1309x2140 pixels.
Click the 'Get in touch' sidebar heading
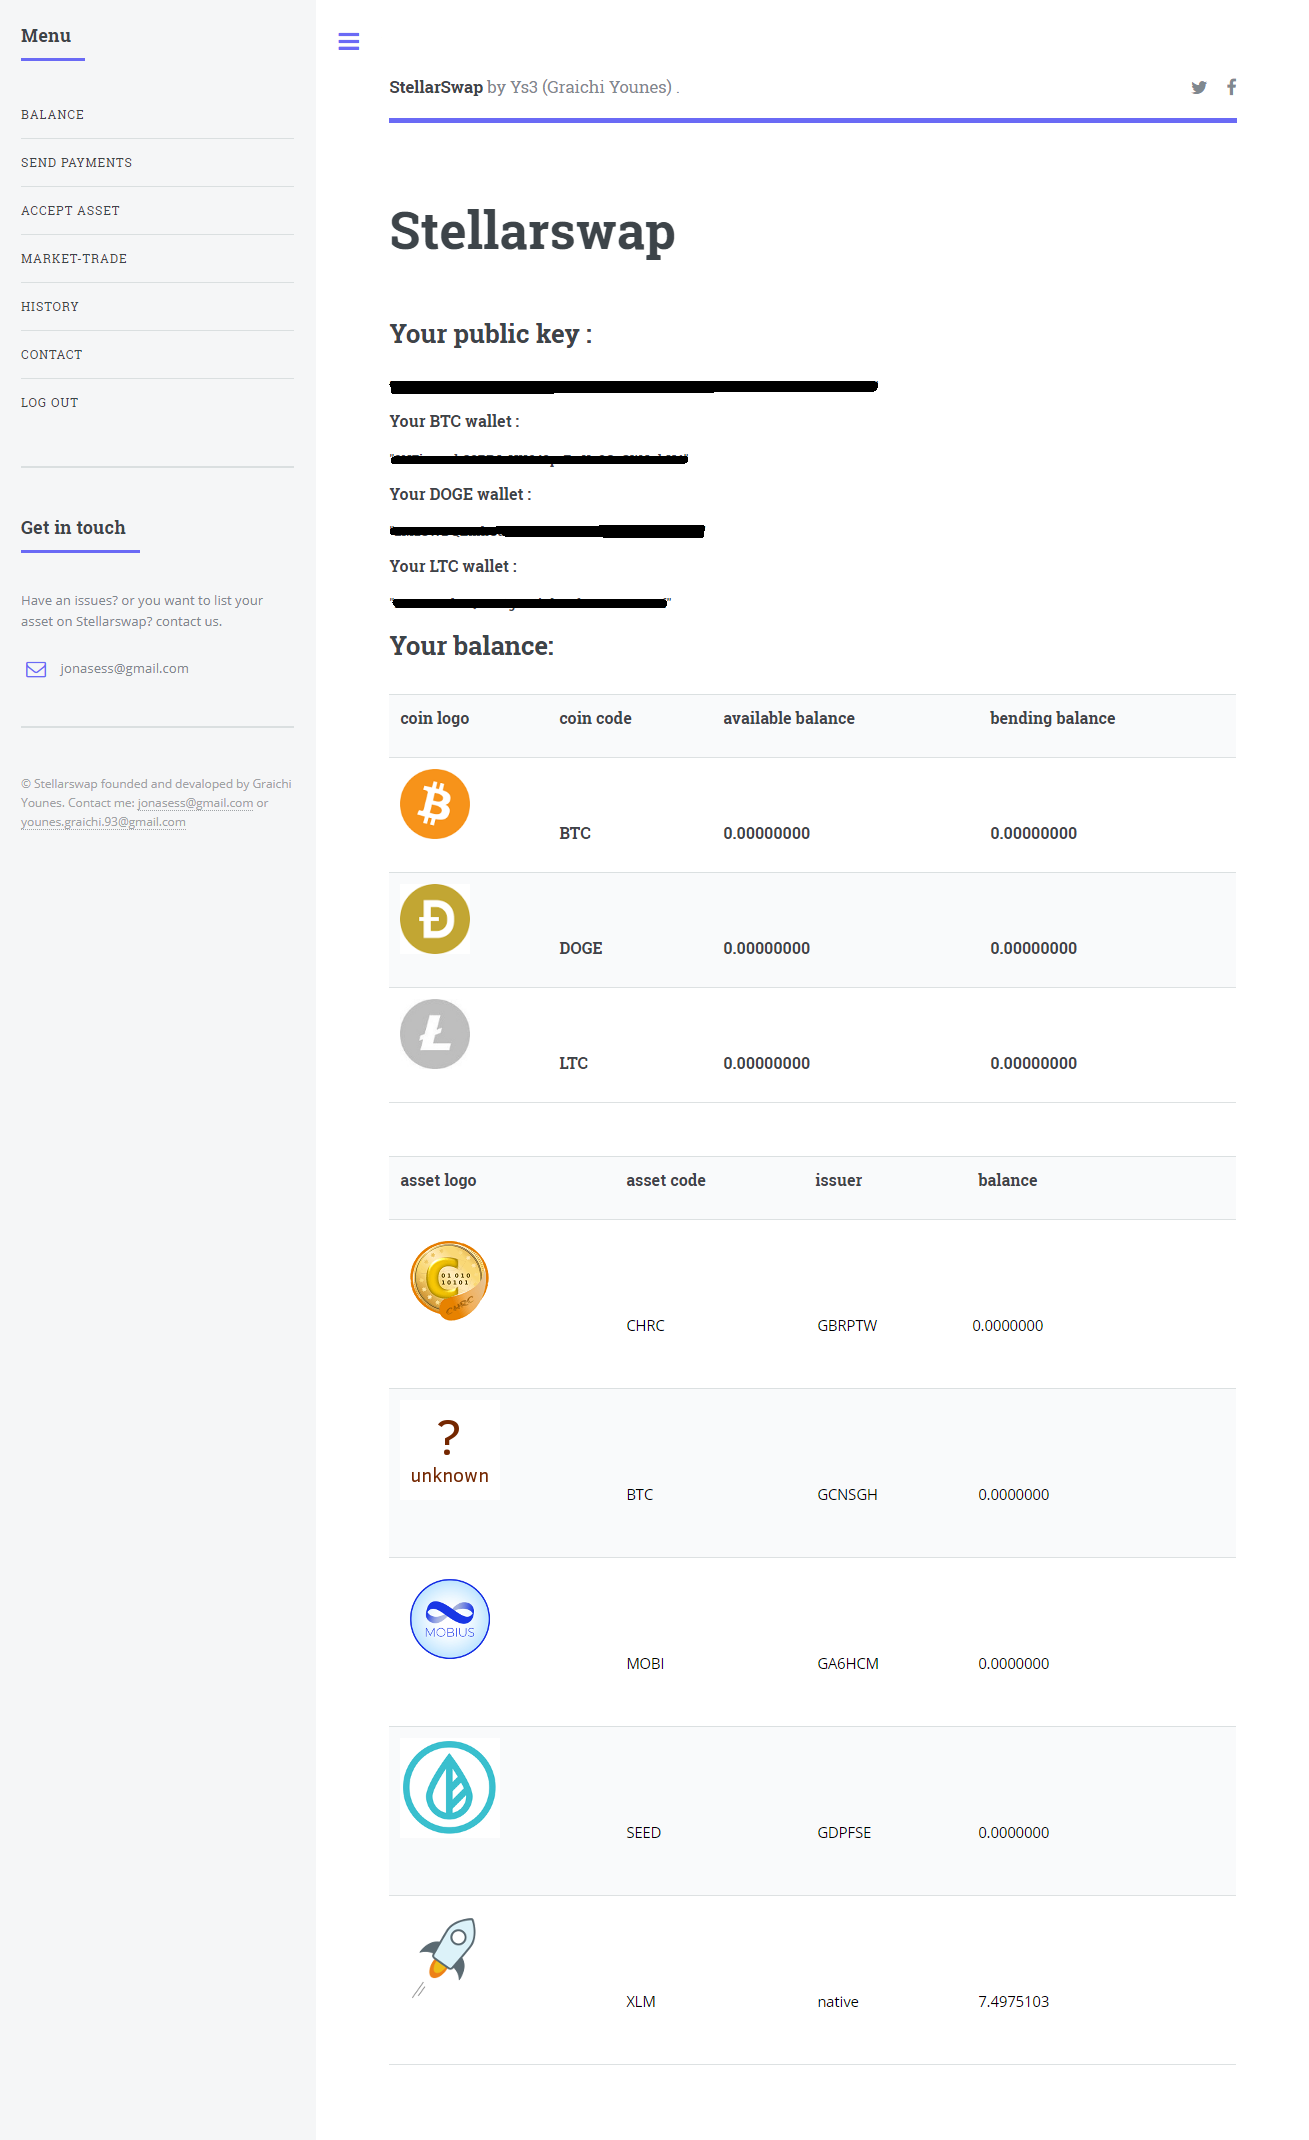point(73,528)
